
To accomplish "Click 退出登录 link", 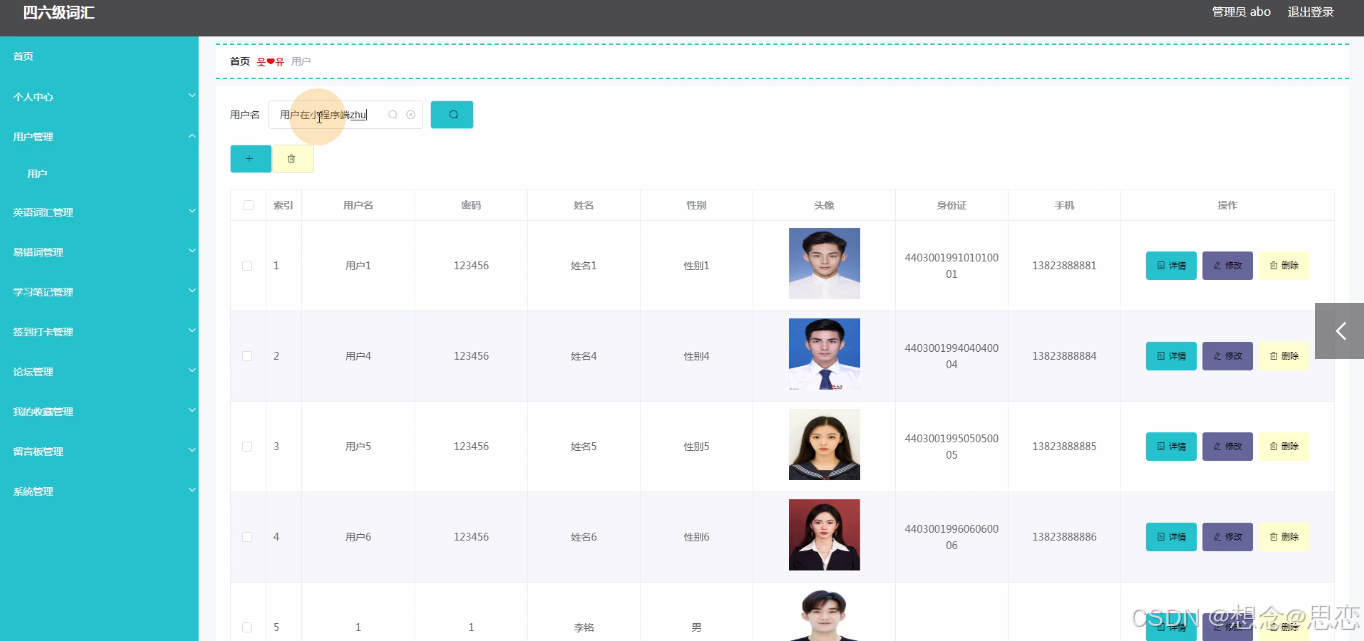I will coord(1310,12).
